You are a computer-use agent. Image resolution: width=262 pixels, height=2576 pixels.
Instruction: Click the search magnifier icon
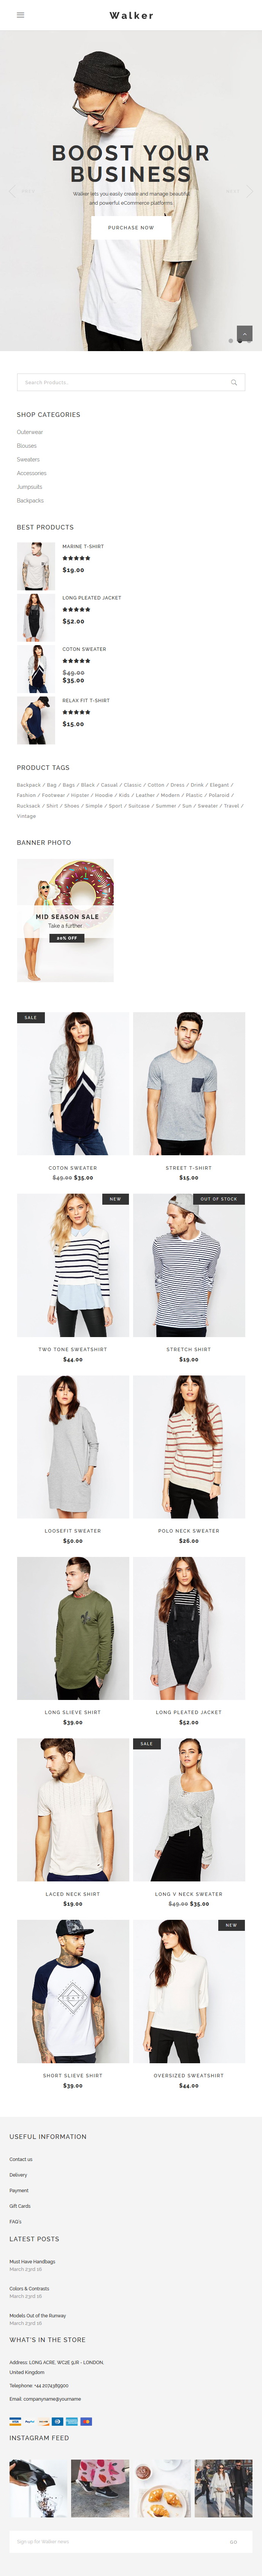click(234, 382)
